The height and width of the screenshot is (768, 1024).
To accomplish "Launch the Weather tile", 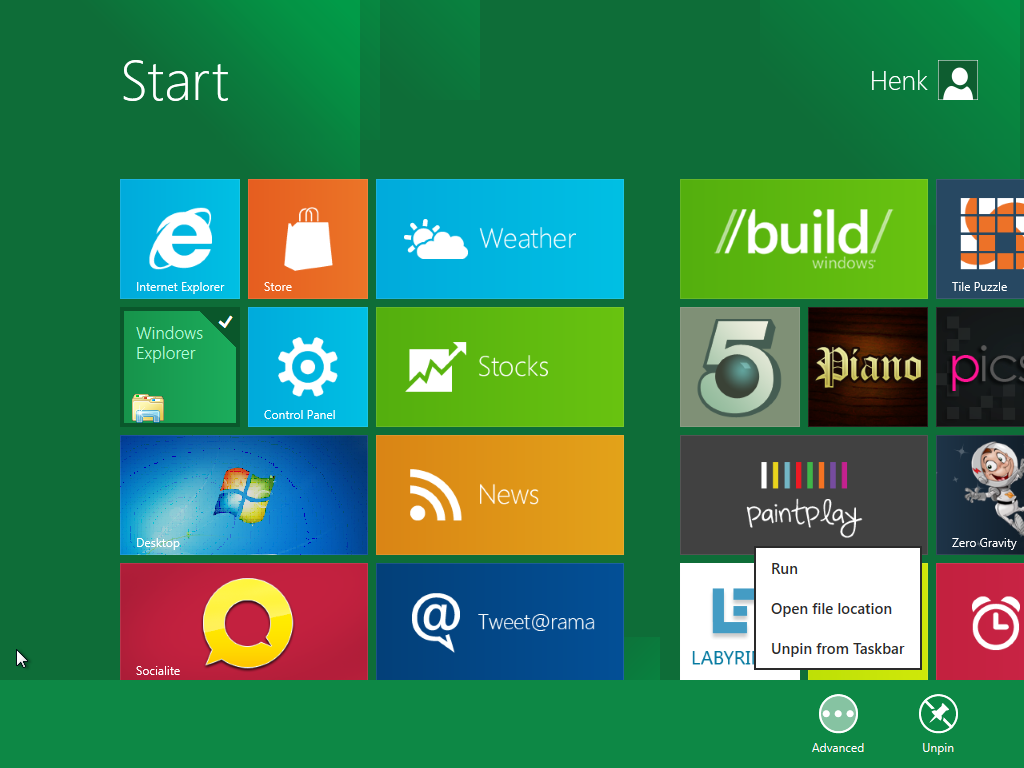I will coord(500,238).
